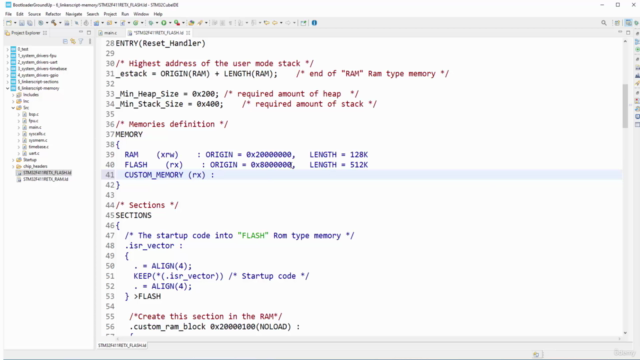Open the Search menu
Image resolution: width=640 pixels, height=360 pixels.
tap(93, 14)
